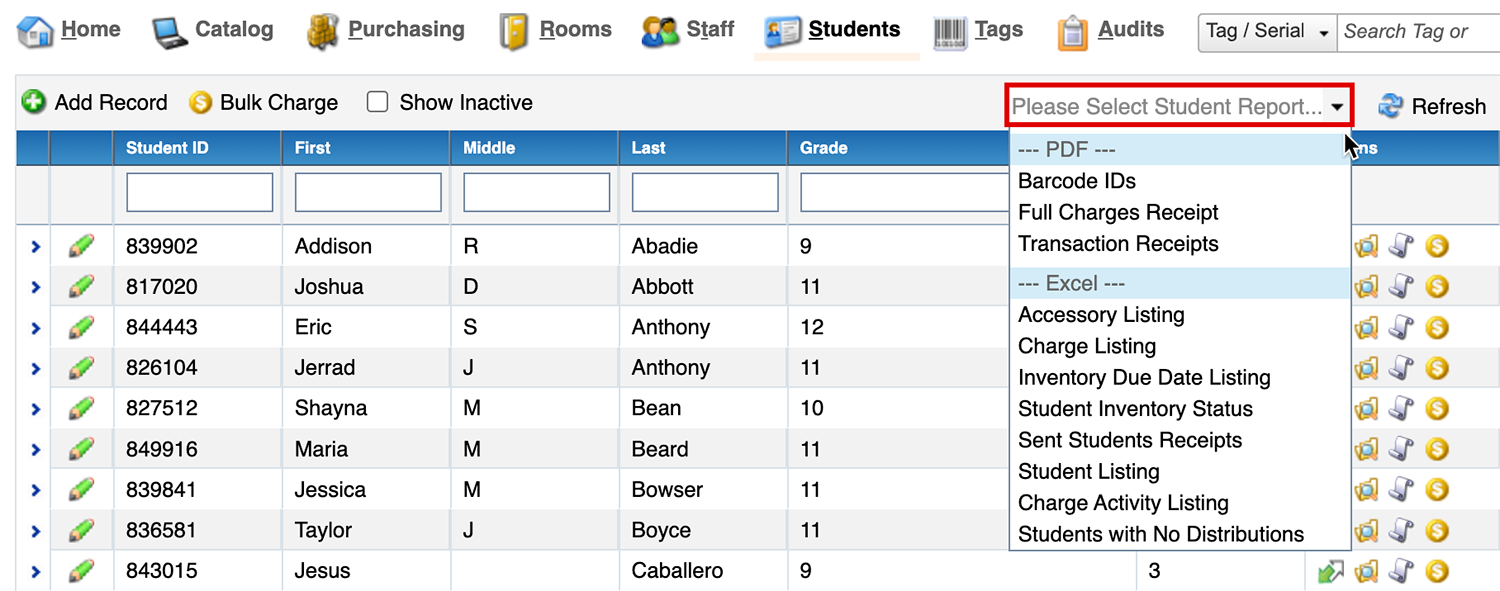Click the Last name filter input field
The width and height of the screenshot is (1500, 591).
704,192
